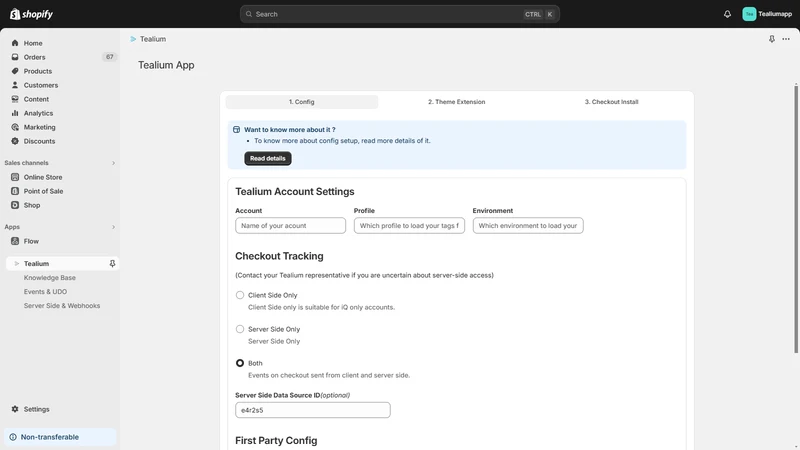This screenshot has width=800, height=450.
Task: Select Server Side Only radio button
Action: [x=240, y=329]
